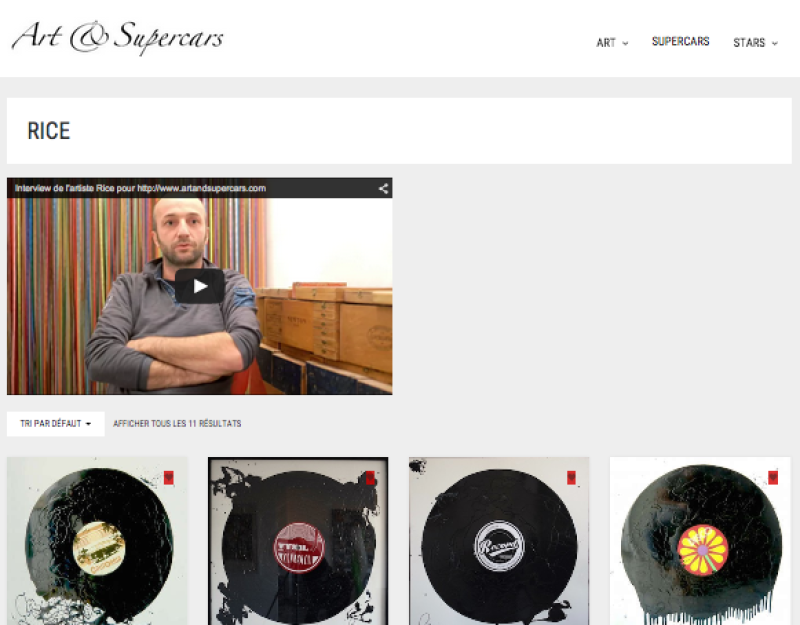The image size is (800, 625).
Task: Click the RICE page heading
Action: (x=48, y=131)
